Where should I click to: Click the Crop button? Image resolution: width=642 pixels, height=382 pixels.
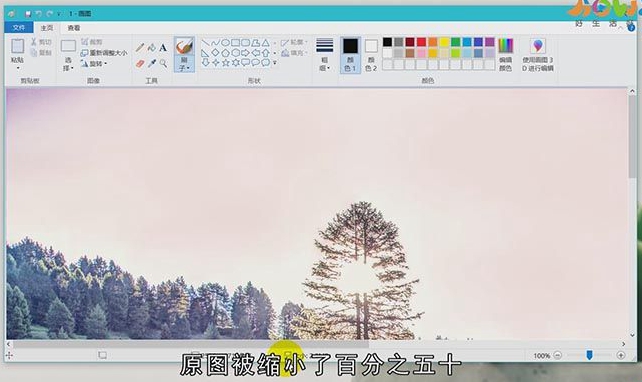pos(92,42)
